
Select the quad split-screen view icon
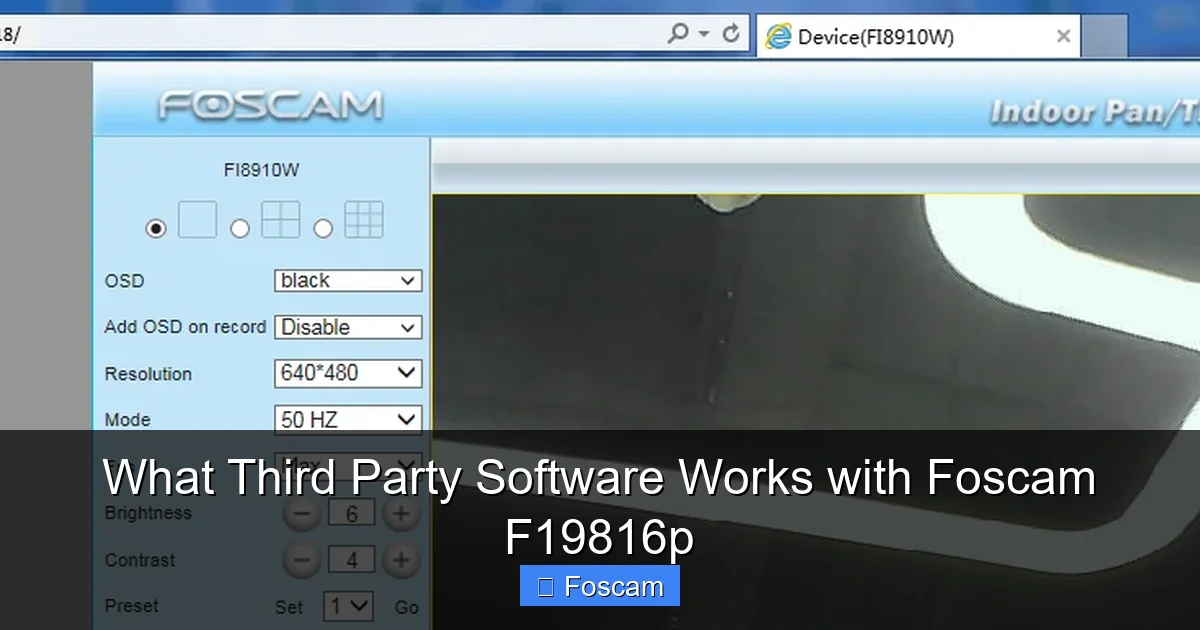pos(280,220)
